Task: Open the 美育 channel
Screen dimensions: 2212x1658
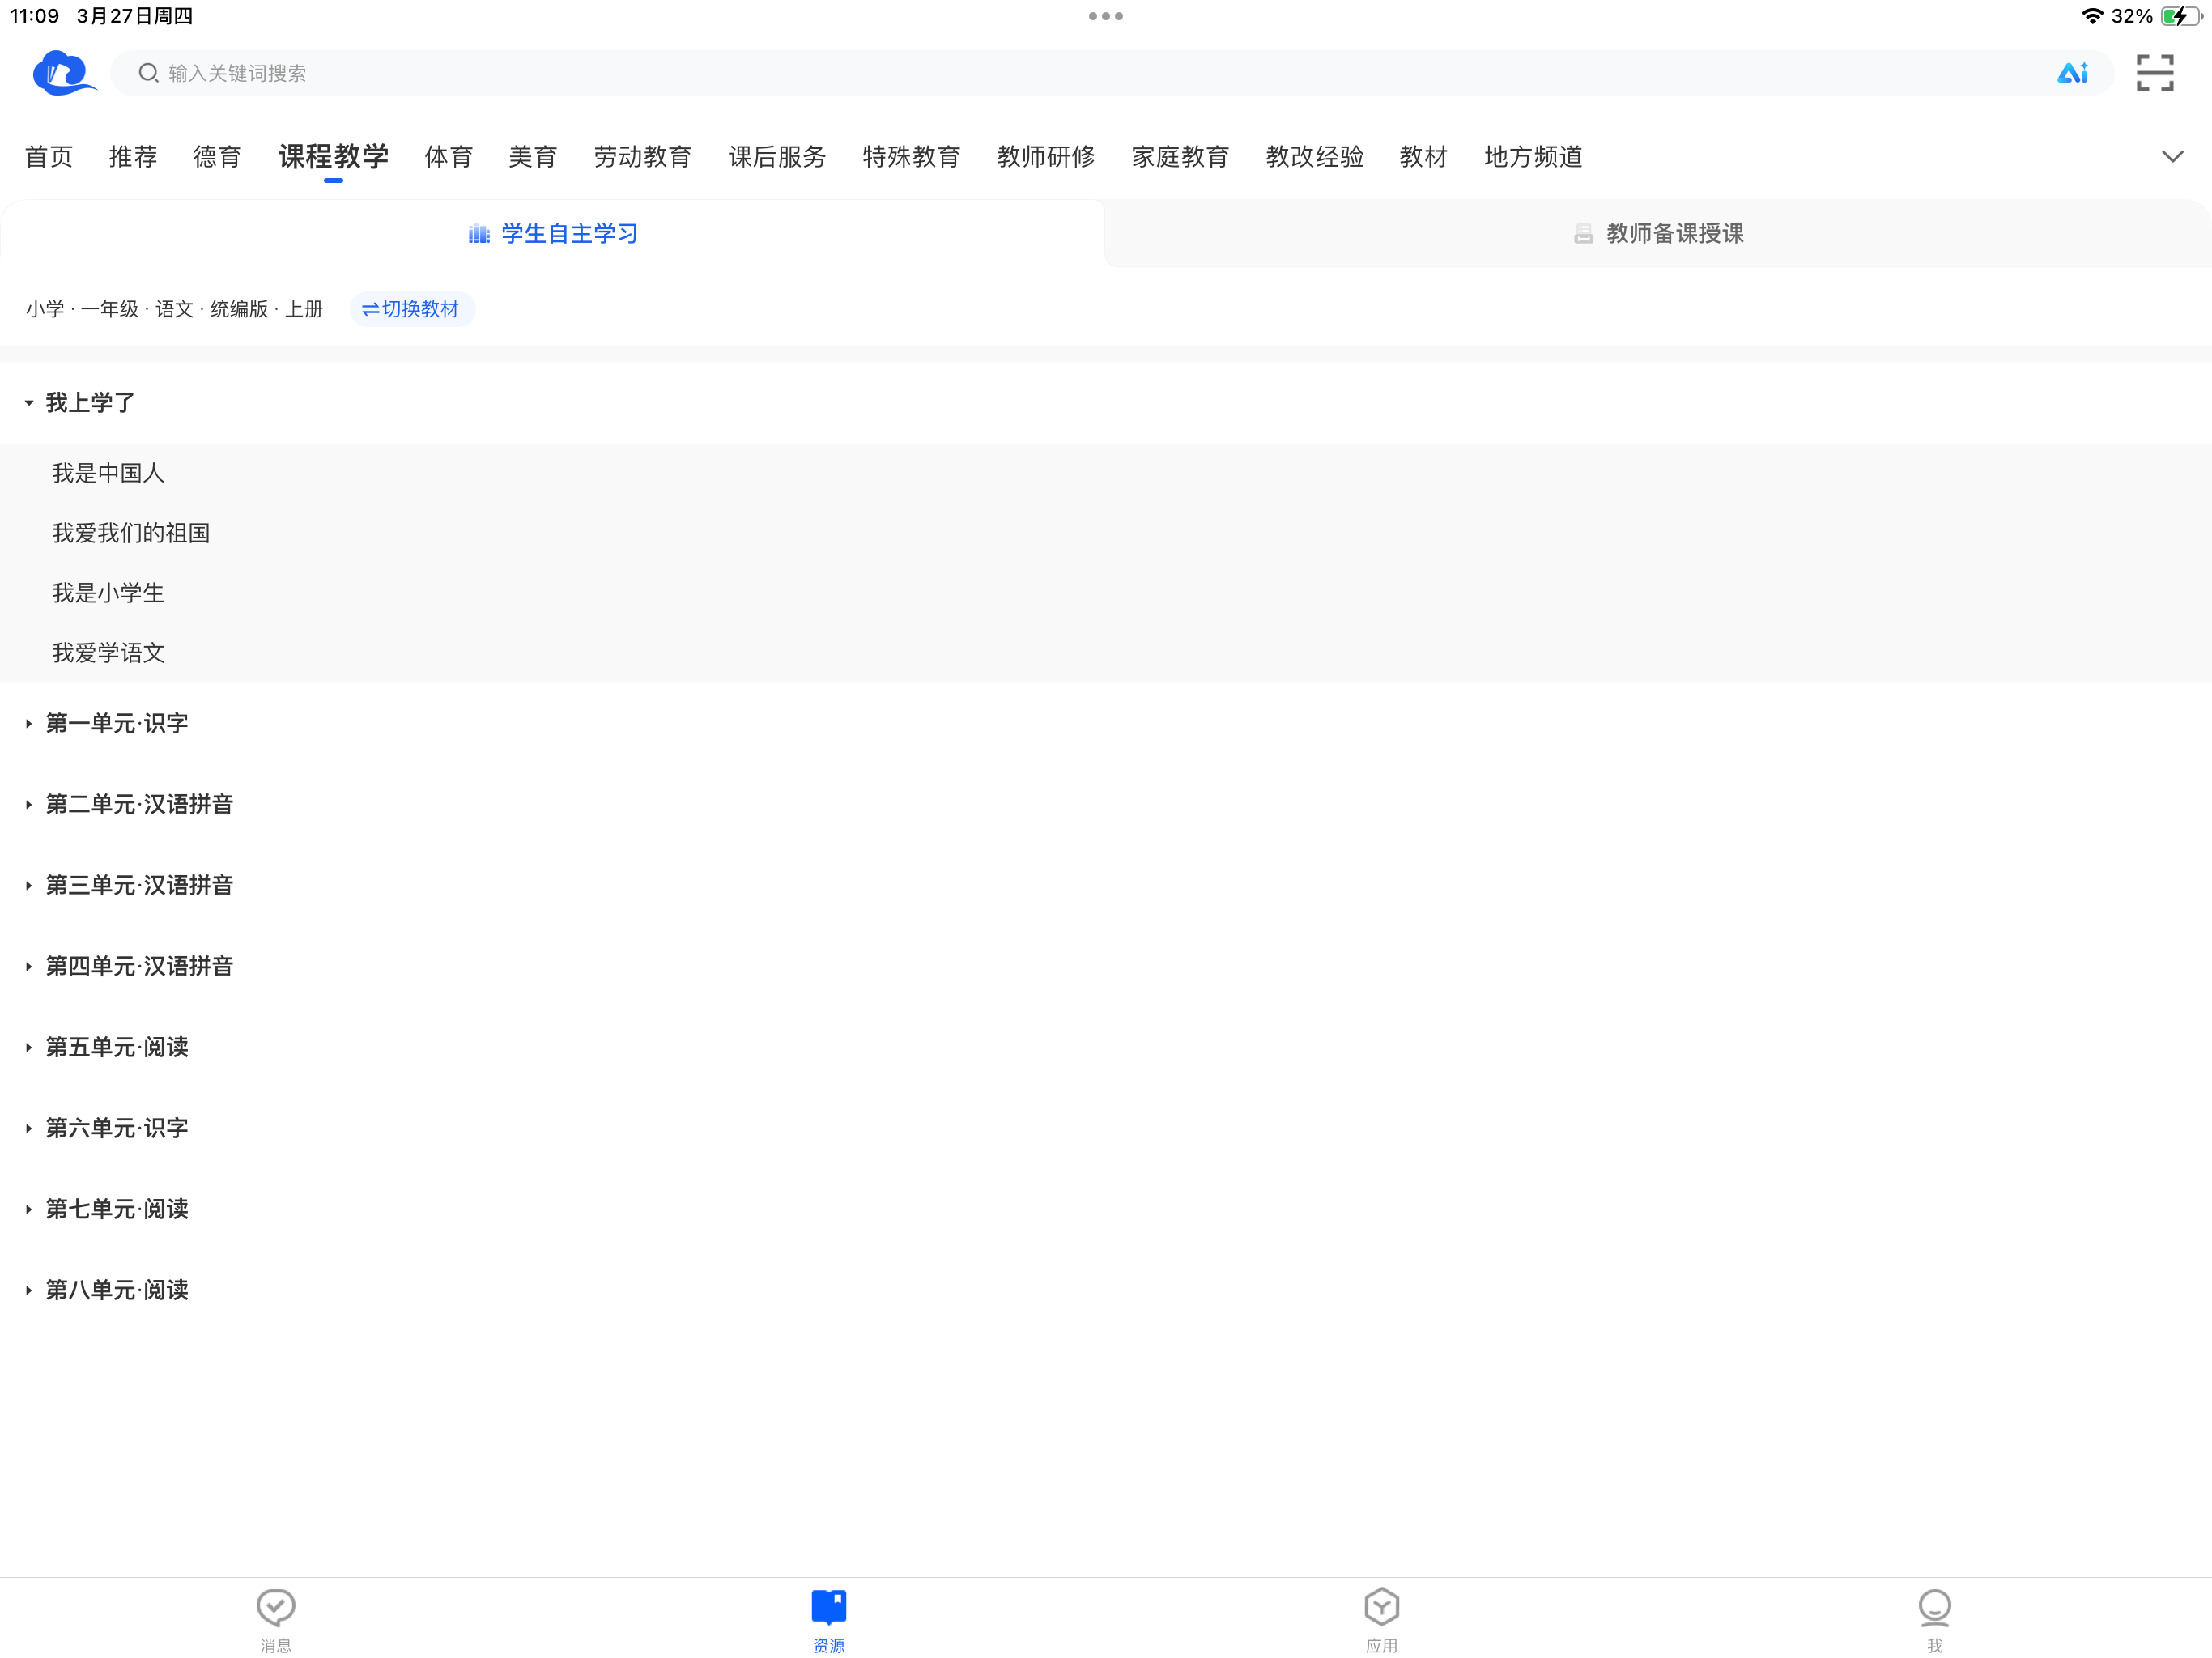Action: (532, 157)
